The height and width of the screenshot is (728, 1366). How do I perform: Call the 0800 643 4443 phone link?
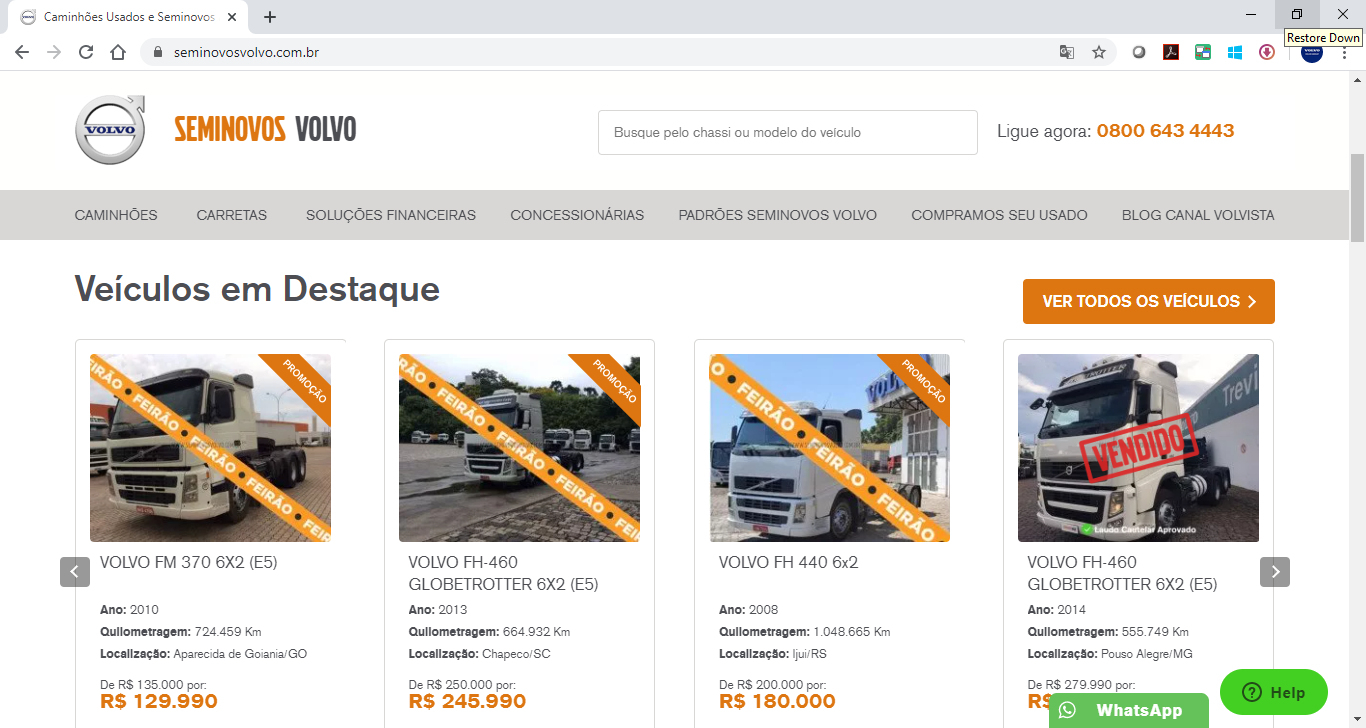pos(1165,131)
